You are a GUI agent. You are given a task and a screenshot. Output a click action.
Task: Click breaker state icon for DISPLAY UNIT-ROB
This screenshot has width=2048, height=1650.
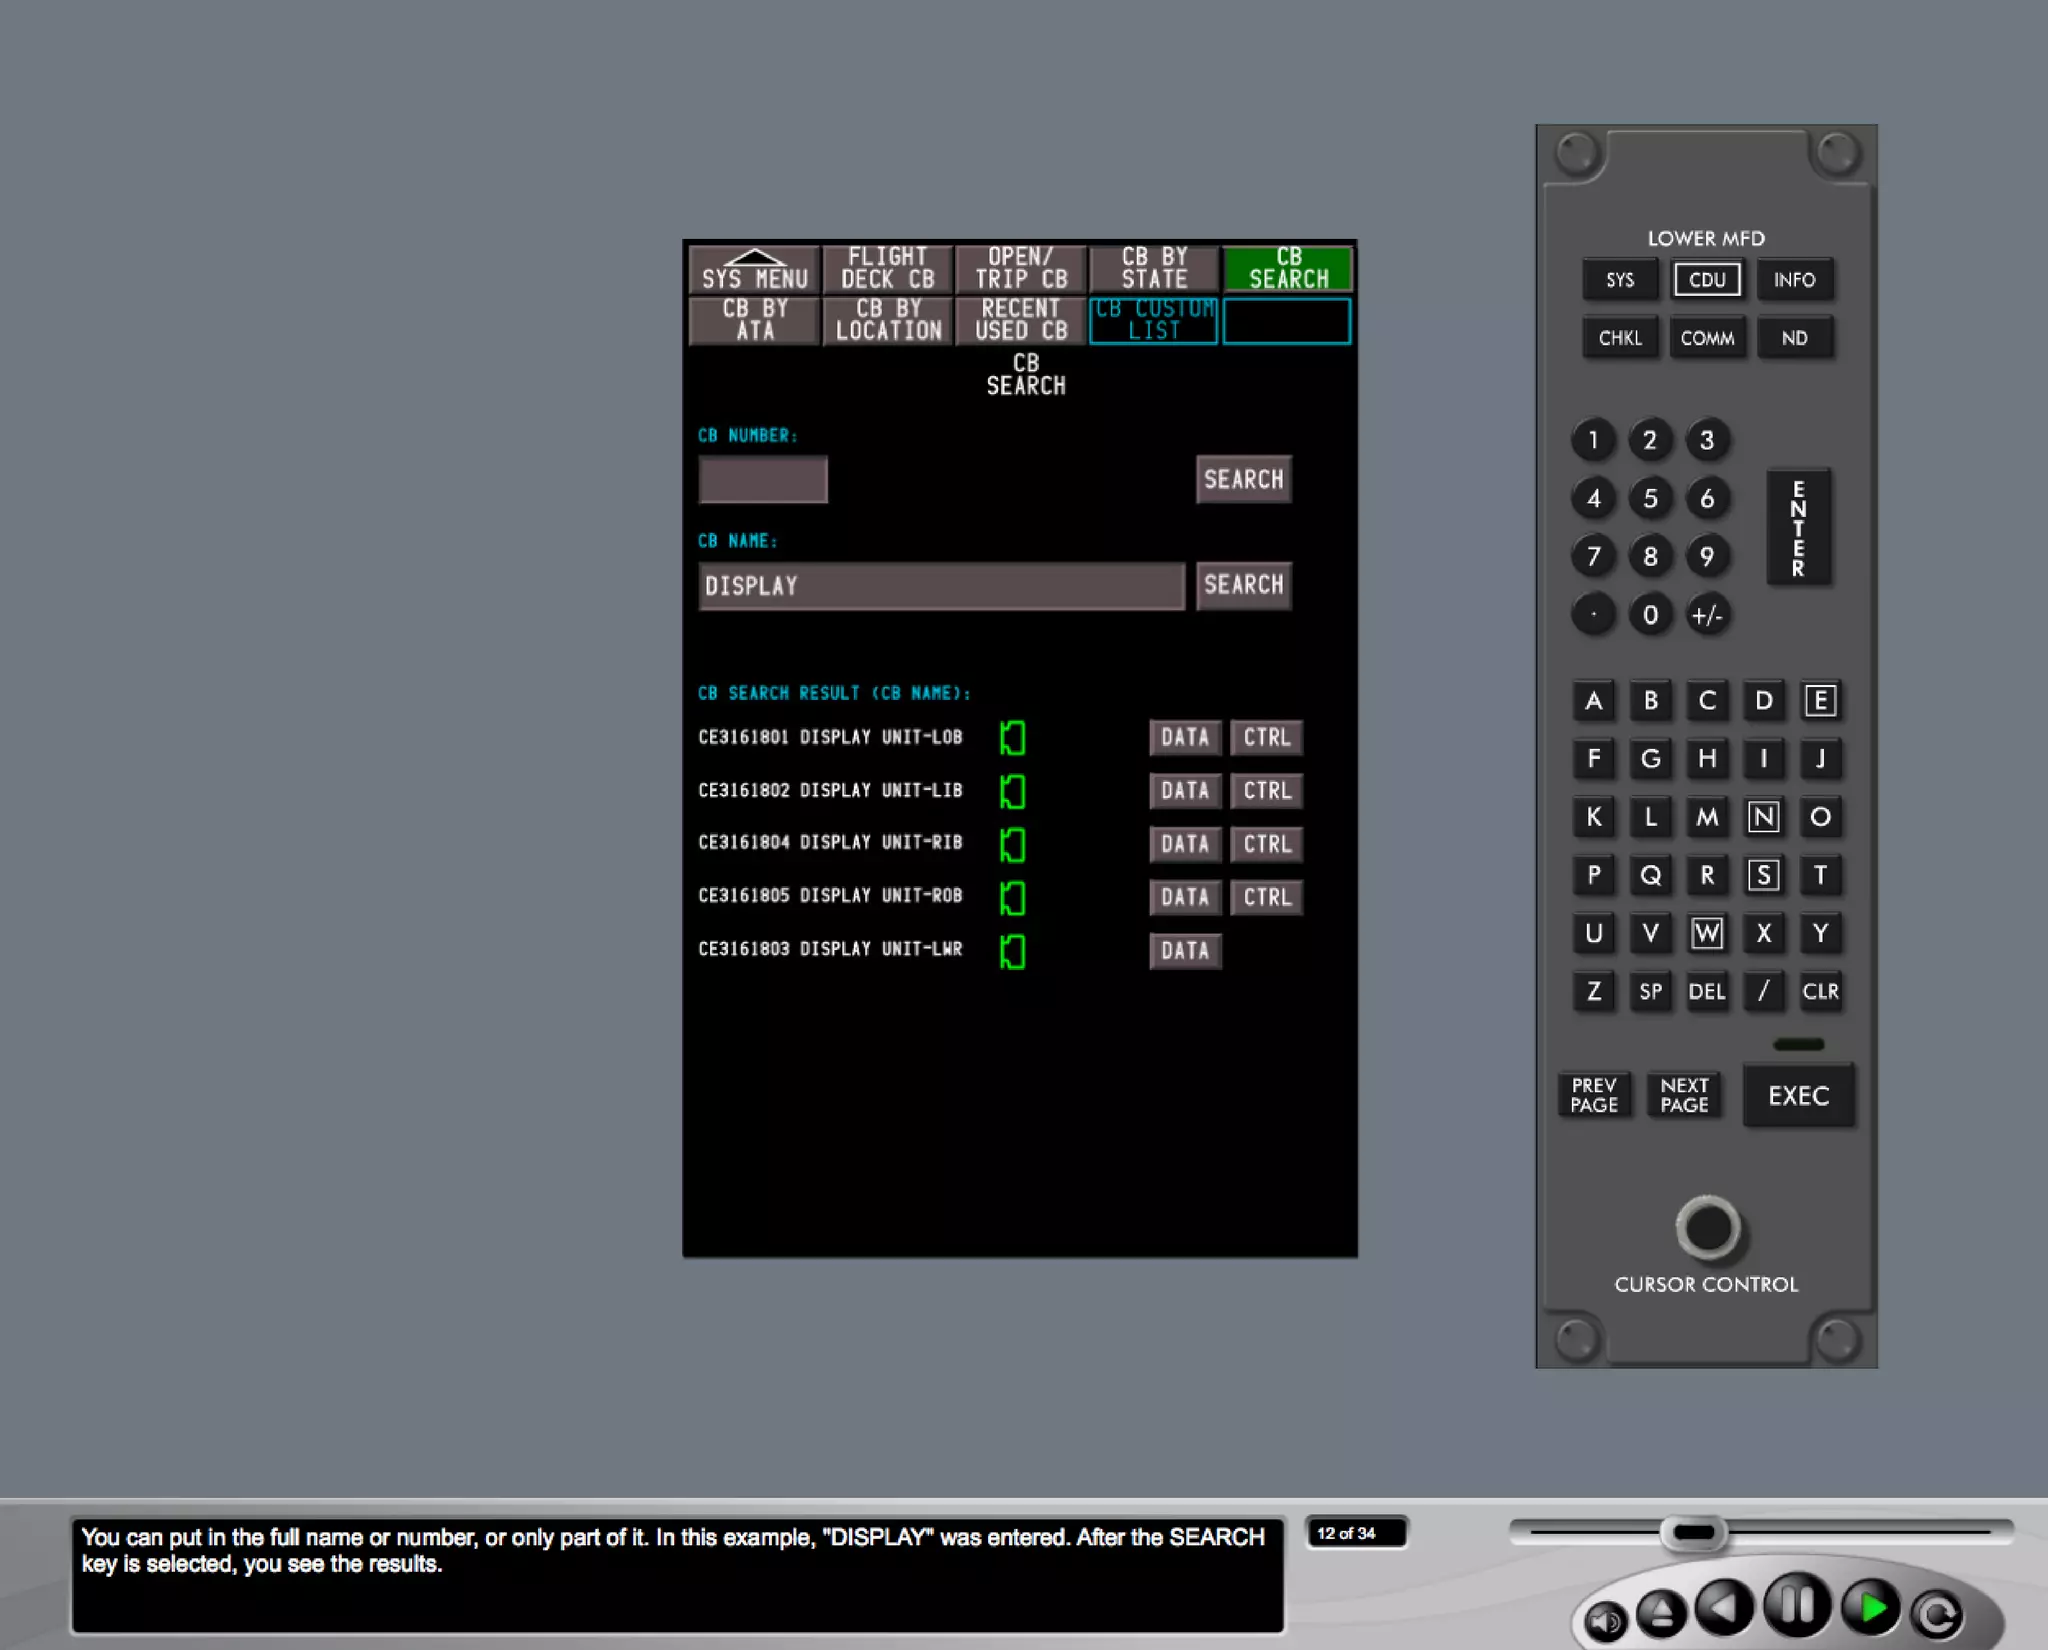(x=1013, y=897)
